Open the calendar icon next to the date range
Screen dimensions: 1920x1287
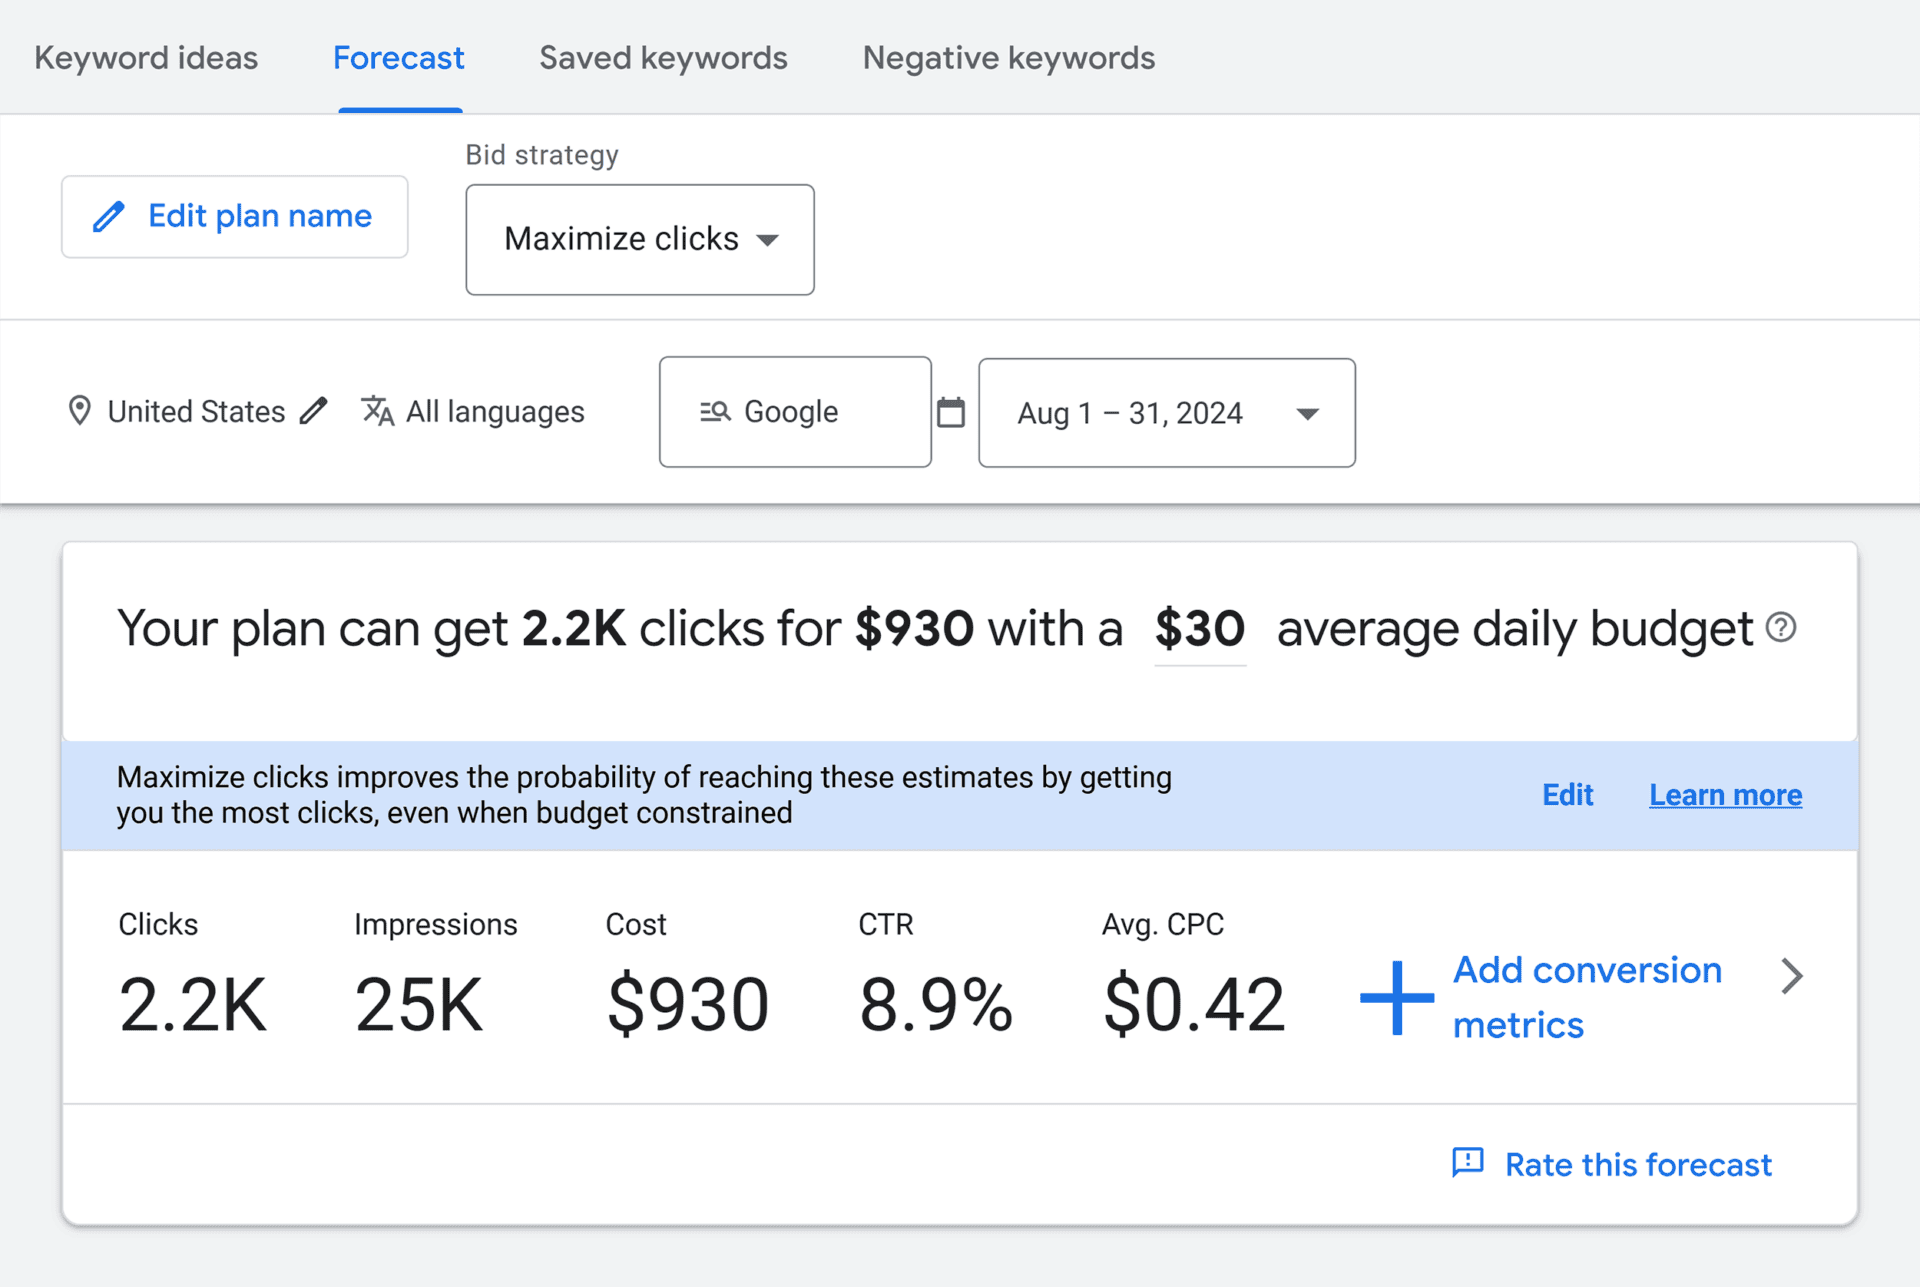pyautogui.click(x=951, y=411)
